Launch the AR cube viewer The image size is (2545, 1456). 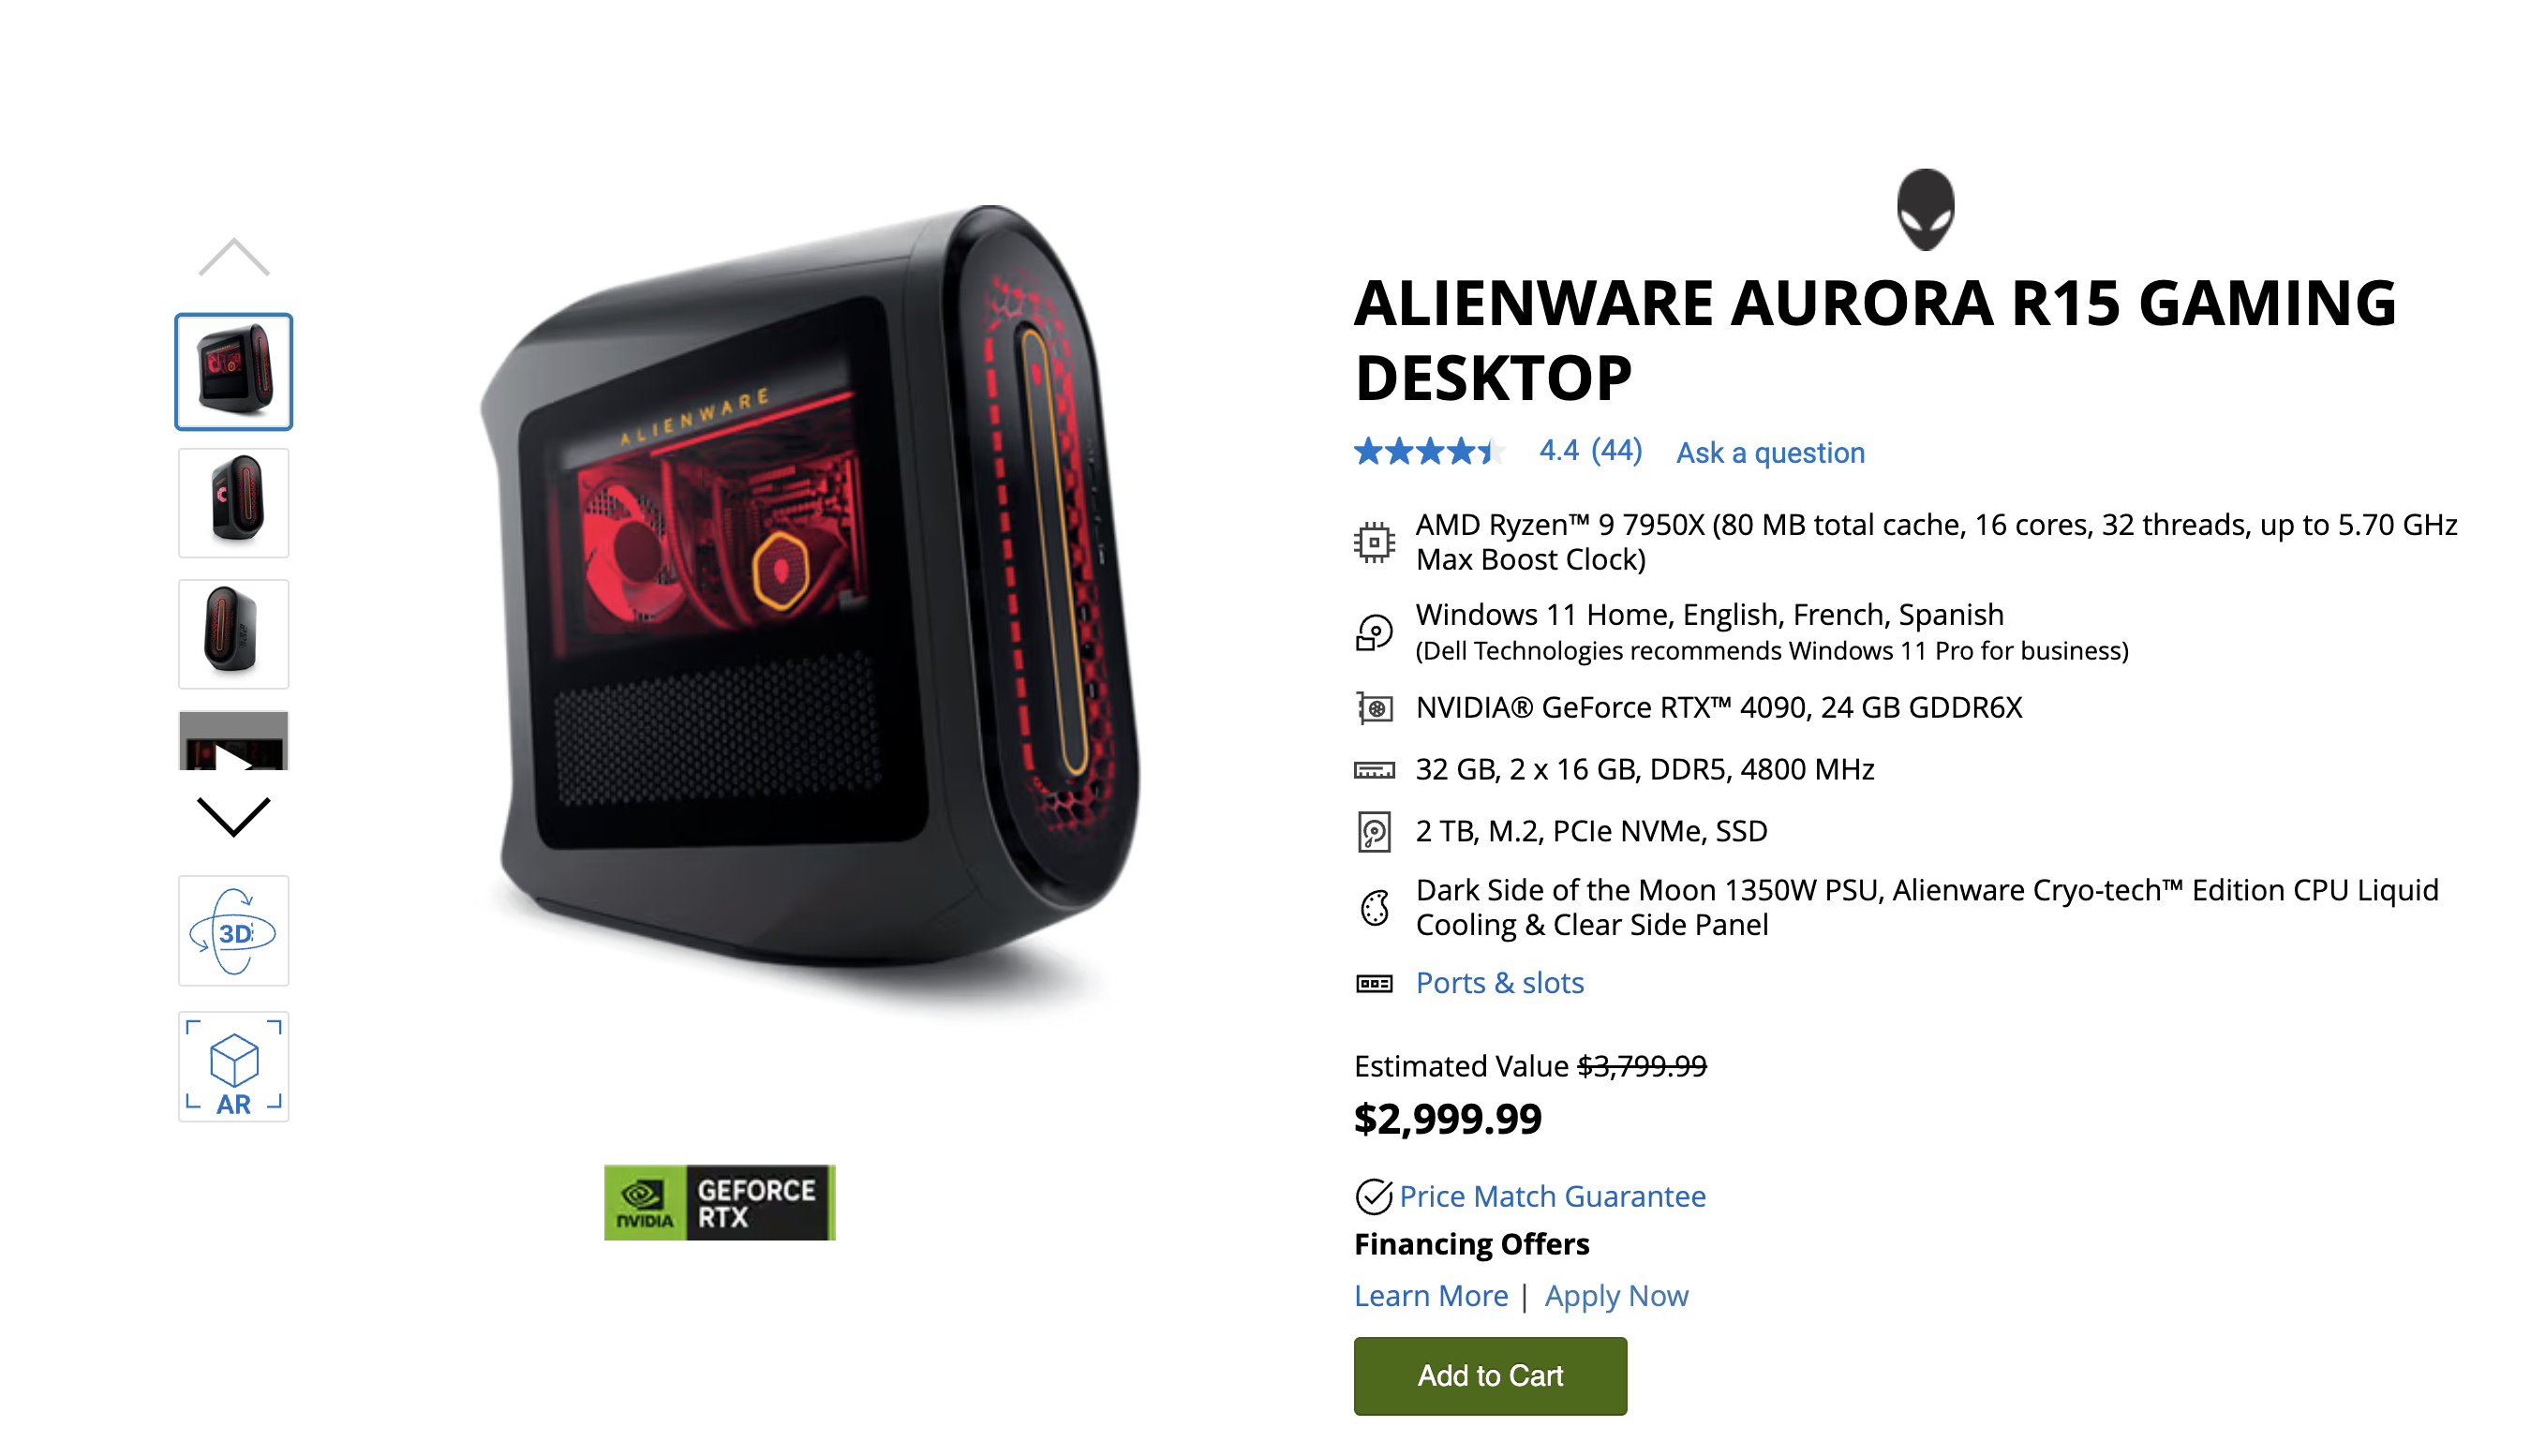pos(234,1066)
